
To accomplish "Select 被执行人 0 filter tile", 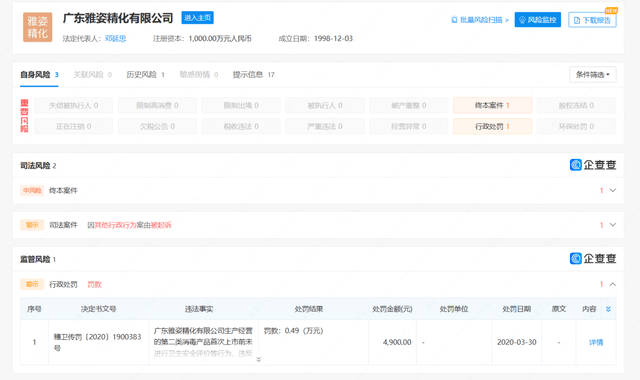I will click(x=325, y=105).
